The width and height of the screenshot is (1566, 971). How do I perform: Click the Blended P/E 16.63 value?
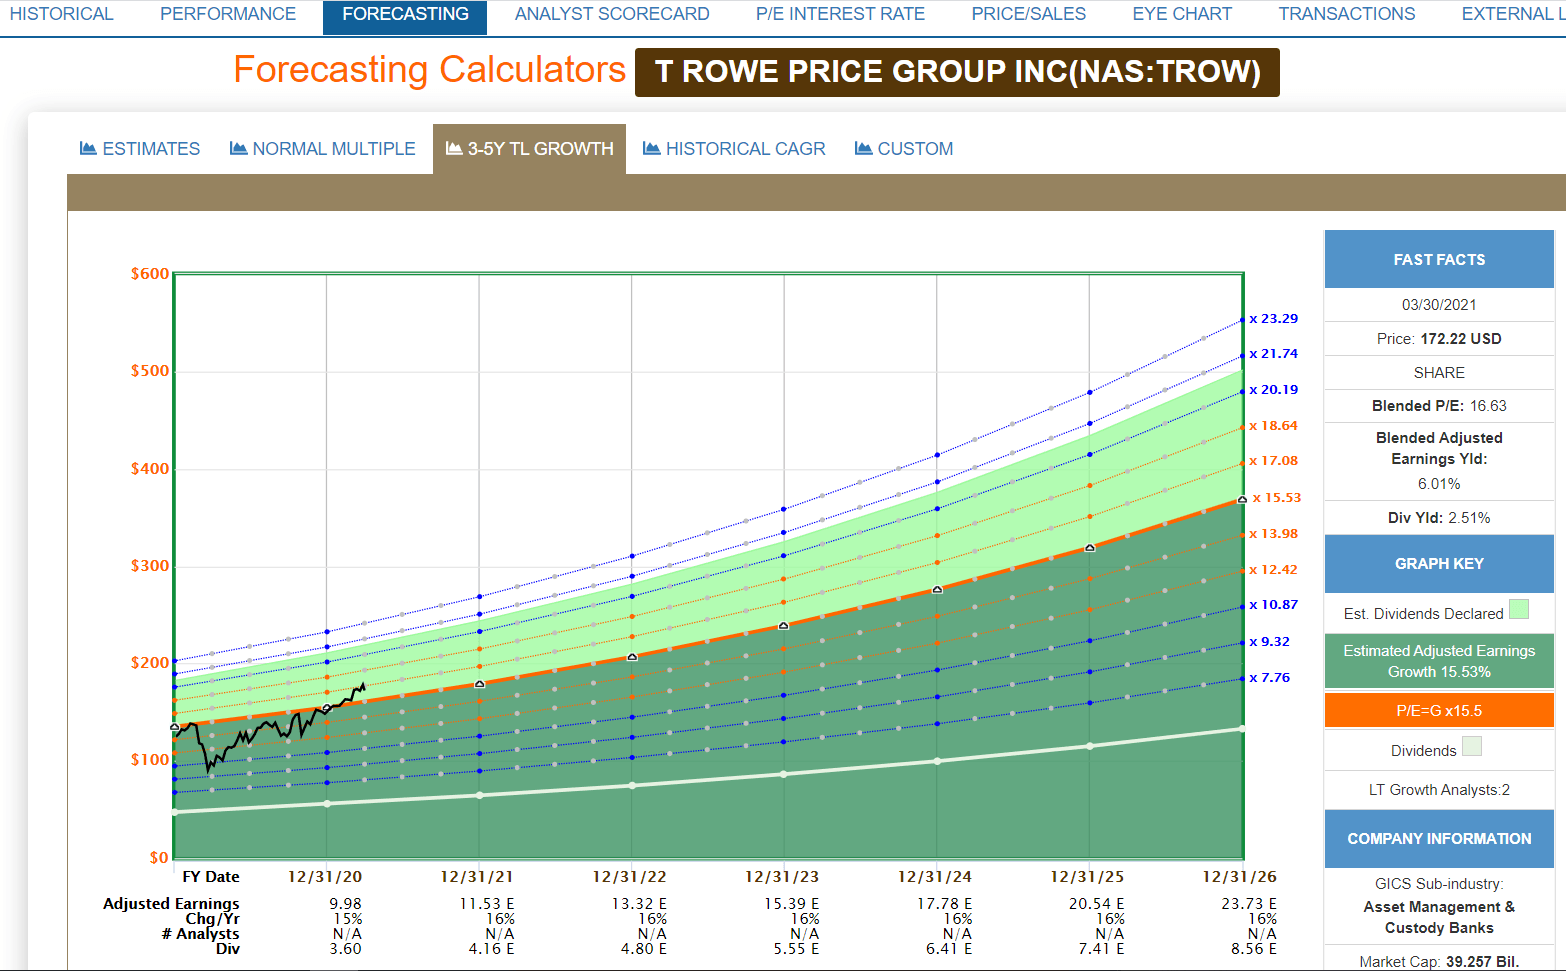tap(1488, 406)
